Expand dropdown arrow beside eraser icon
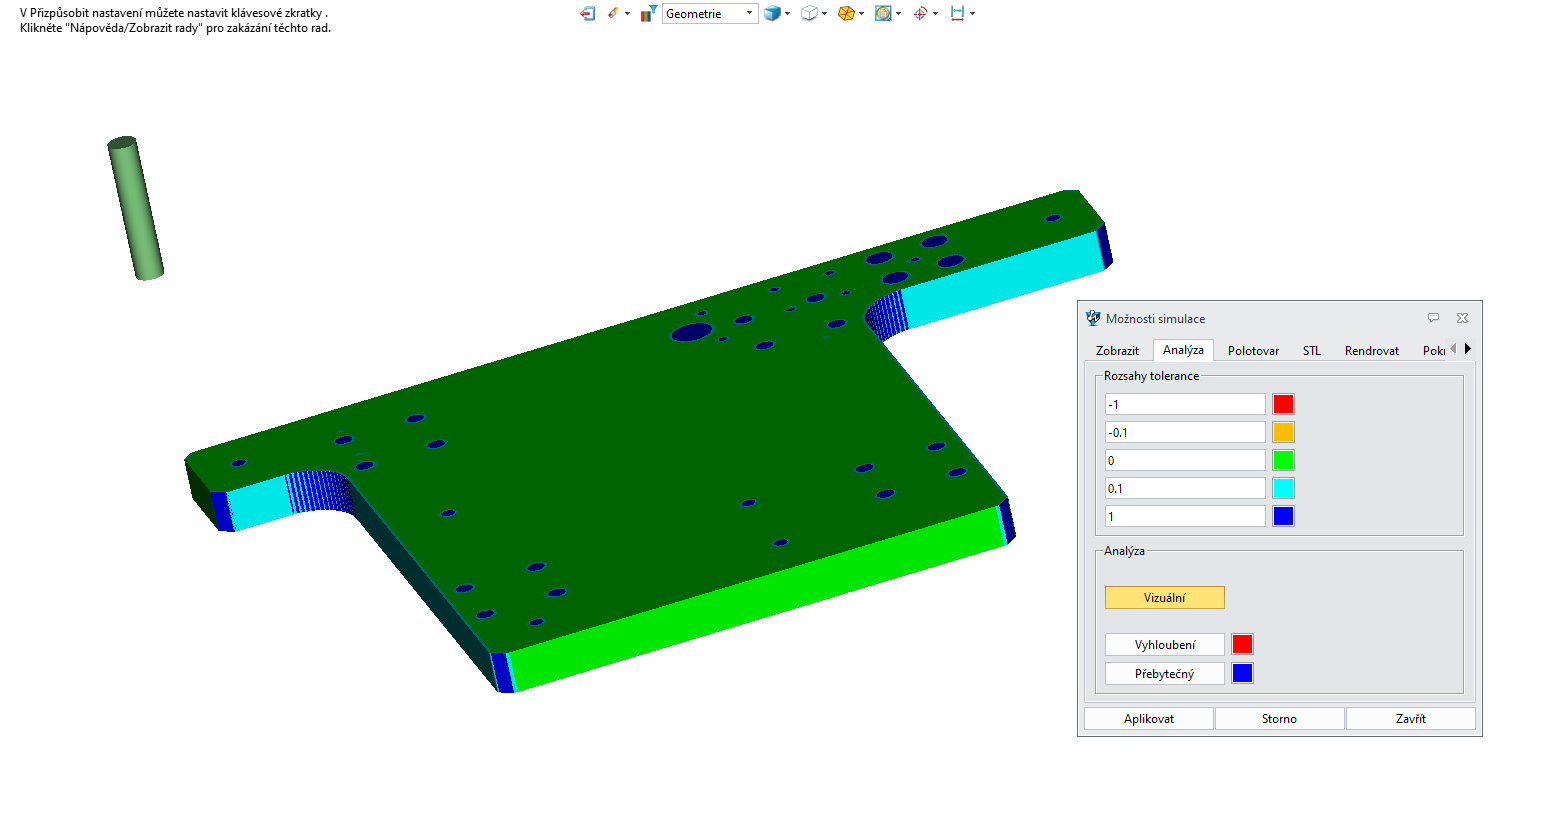 [628, 14]
